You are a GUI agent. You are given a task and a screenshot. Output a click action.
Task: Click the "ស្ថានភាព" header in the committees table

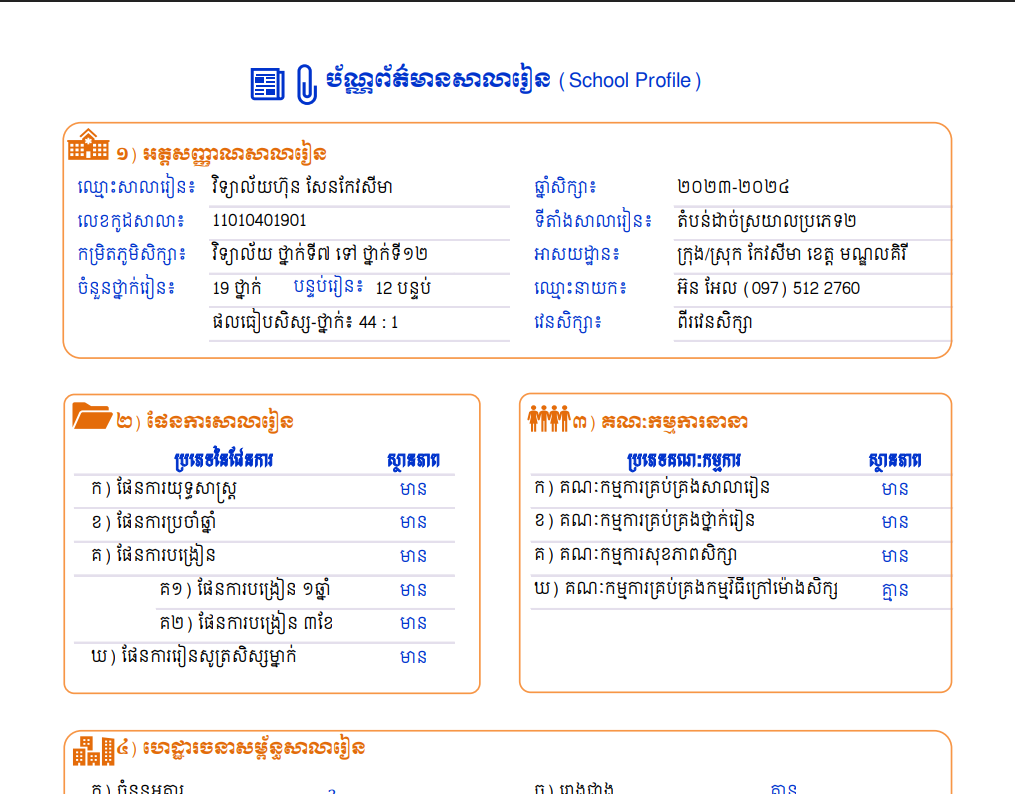tap(895, 460)
